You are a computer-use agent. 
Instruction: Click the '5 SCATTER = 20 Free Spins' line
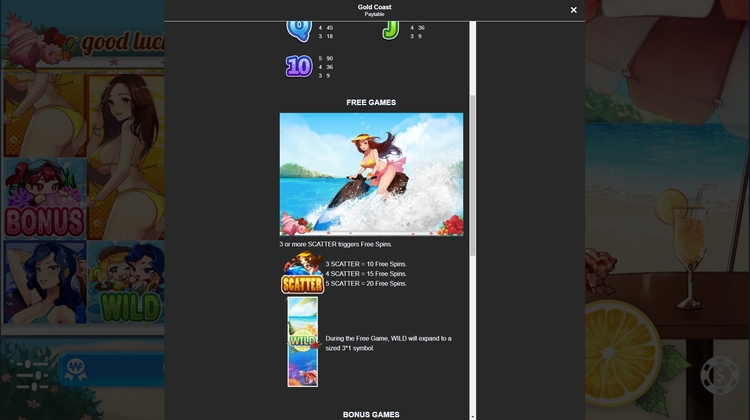(366, 283)
